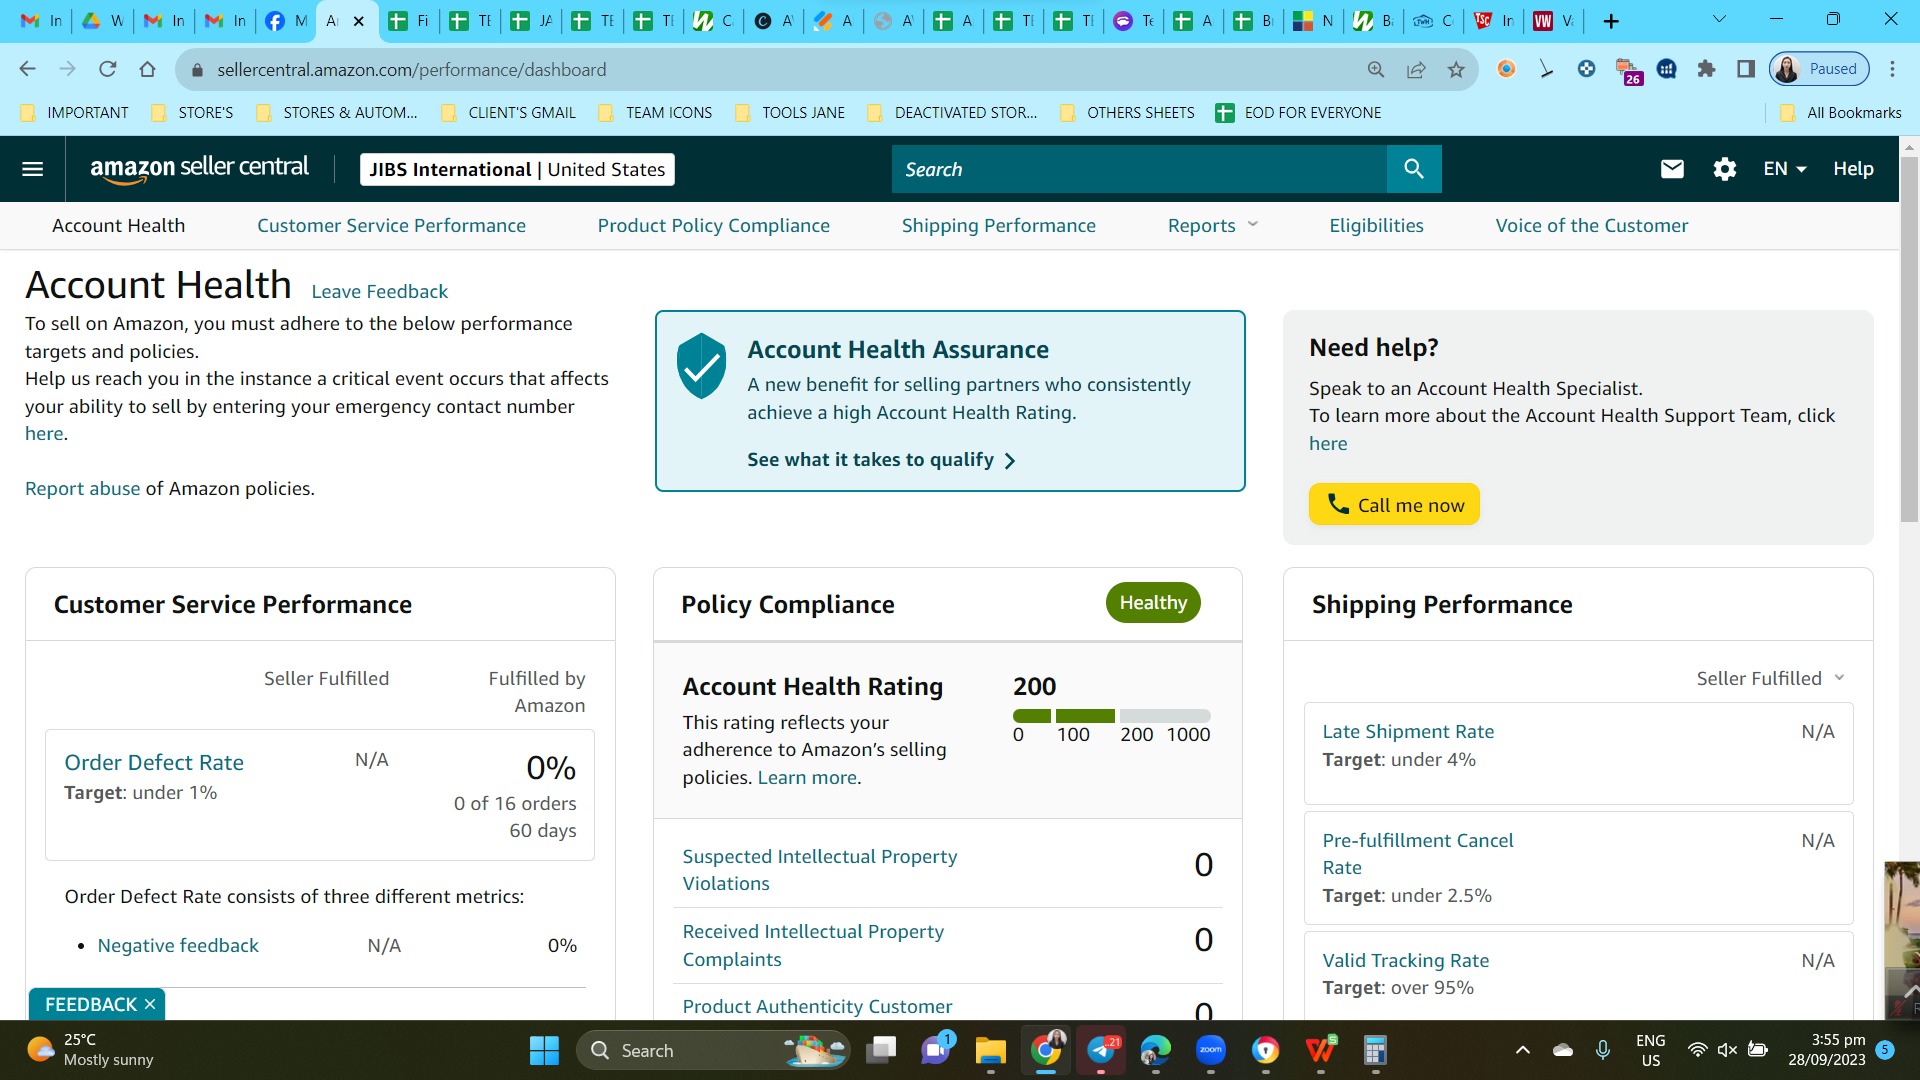Image resolution: width=1920 pixels, height=1080 pixels.
Task: Open the Seller Fulfilled dropdown in Shipping Performance
Action: 1770,678
